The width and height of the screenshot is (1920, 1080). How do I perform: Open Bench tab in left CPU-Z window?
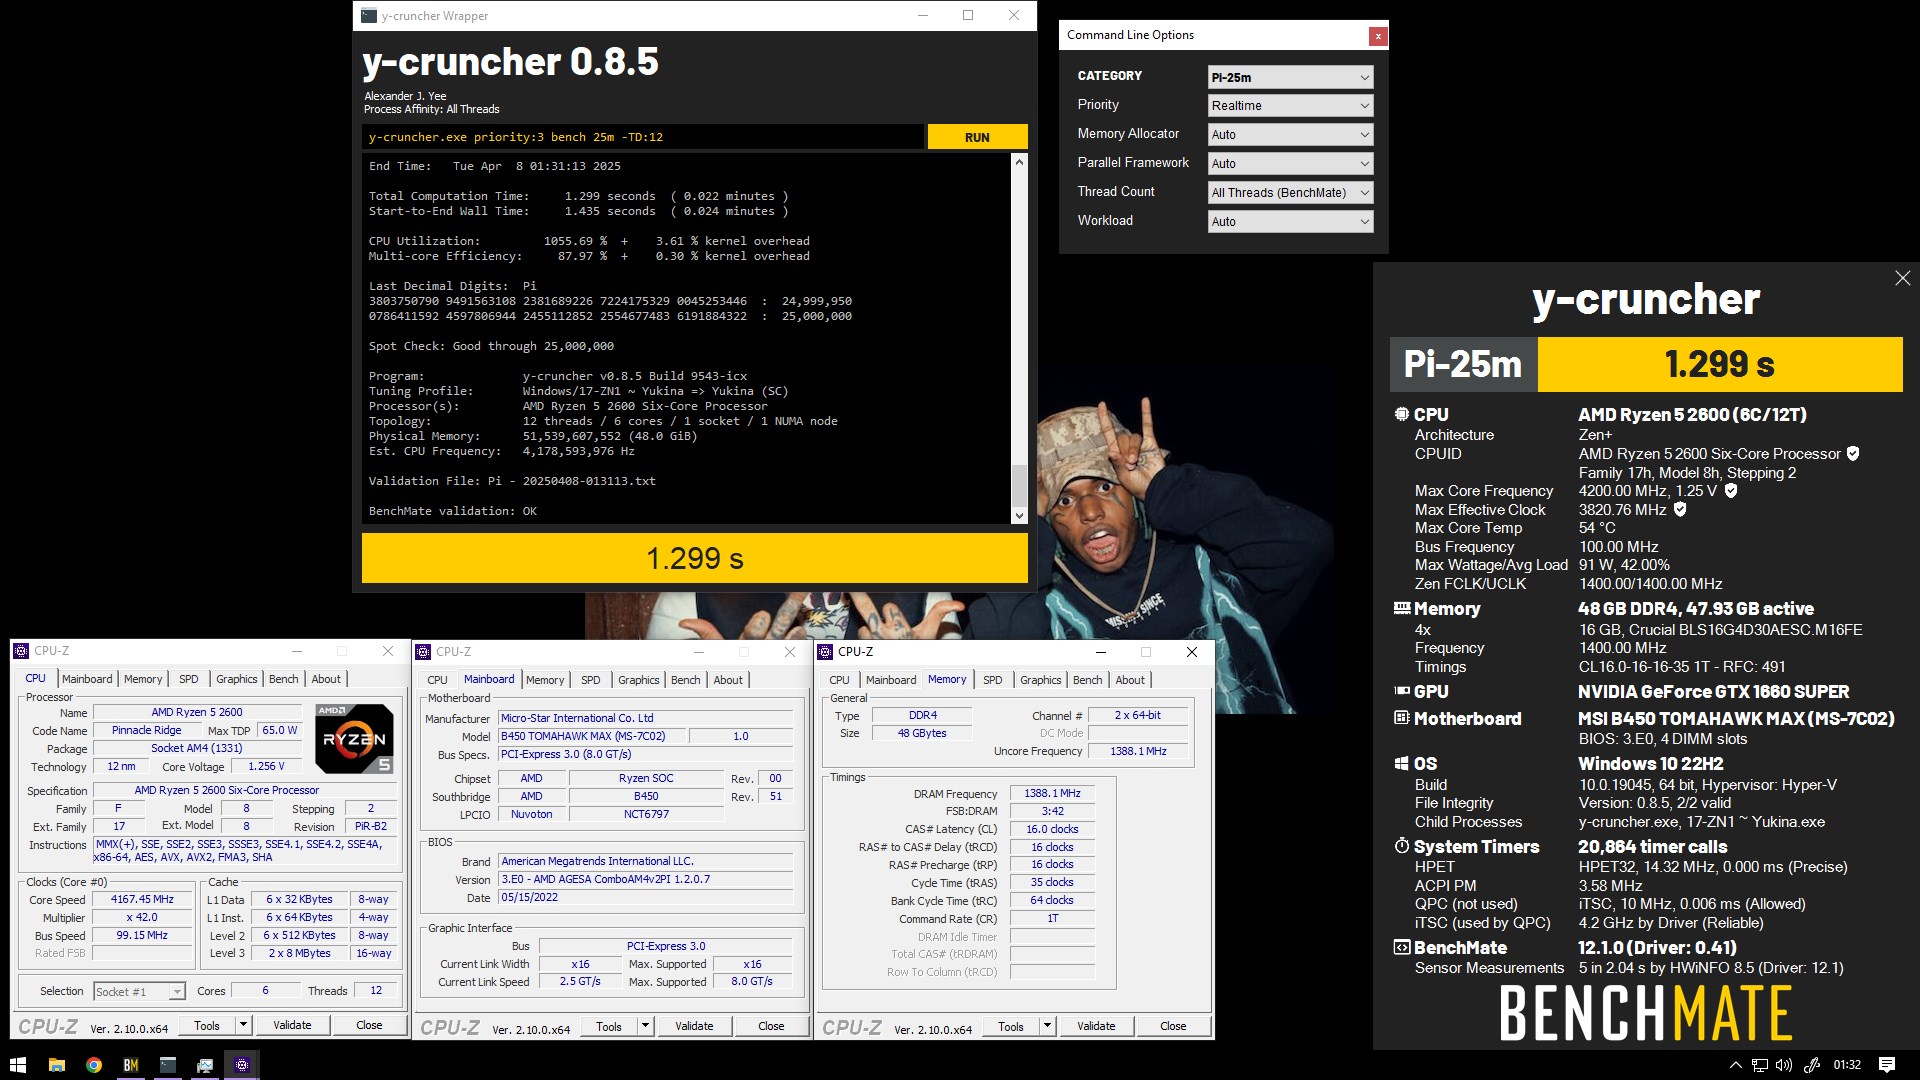point(284,679)
